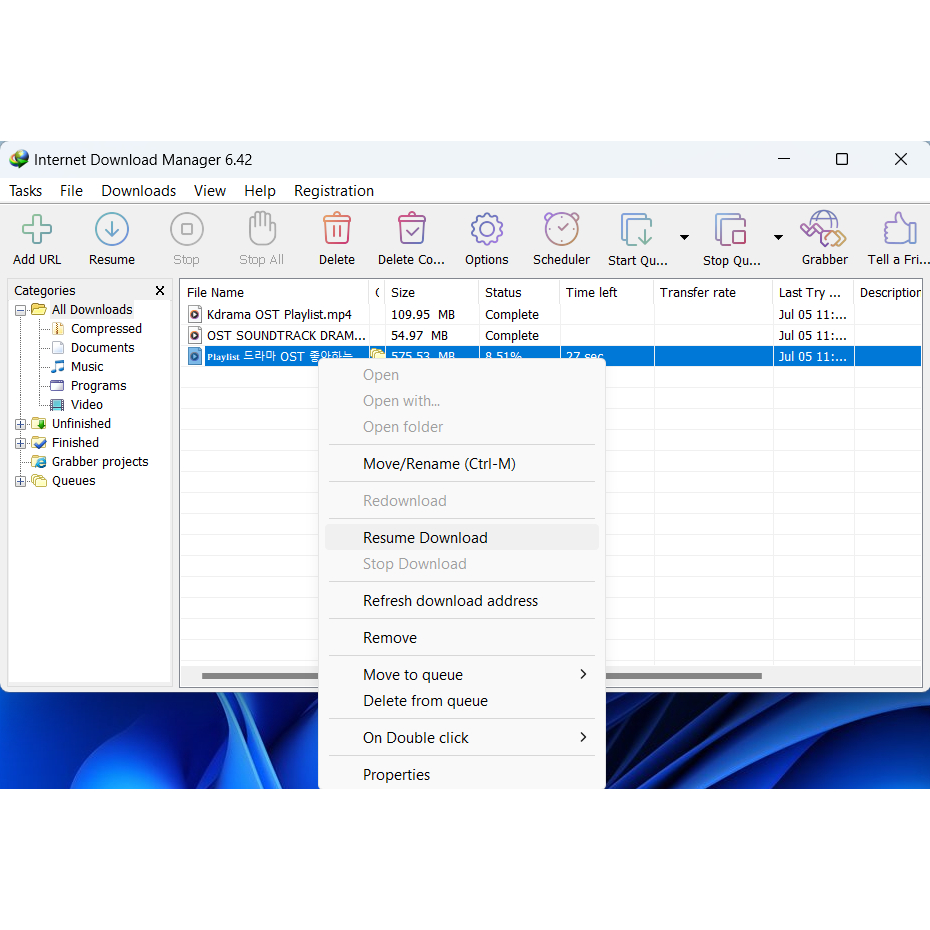
Task: Select the Unfinished category label
Action: 81,423
